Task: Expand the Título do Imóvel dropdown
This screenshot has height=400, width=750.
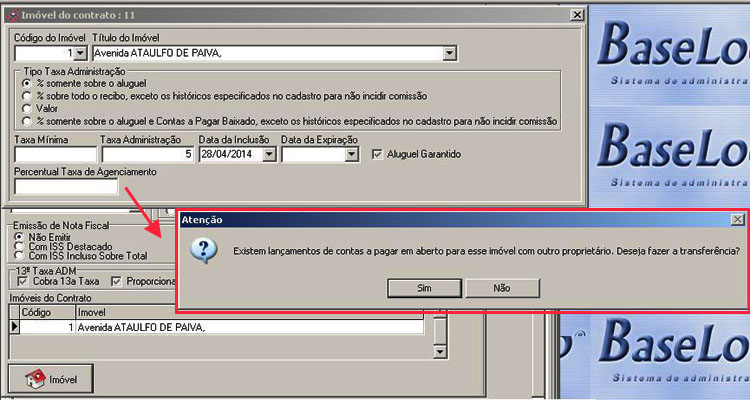Action: [x=449, y=53]
